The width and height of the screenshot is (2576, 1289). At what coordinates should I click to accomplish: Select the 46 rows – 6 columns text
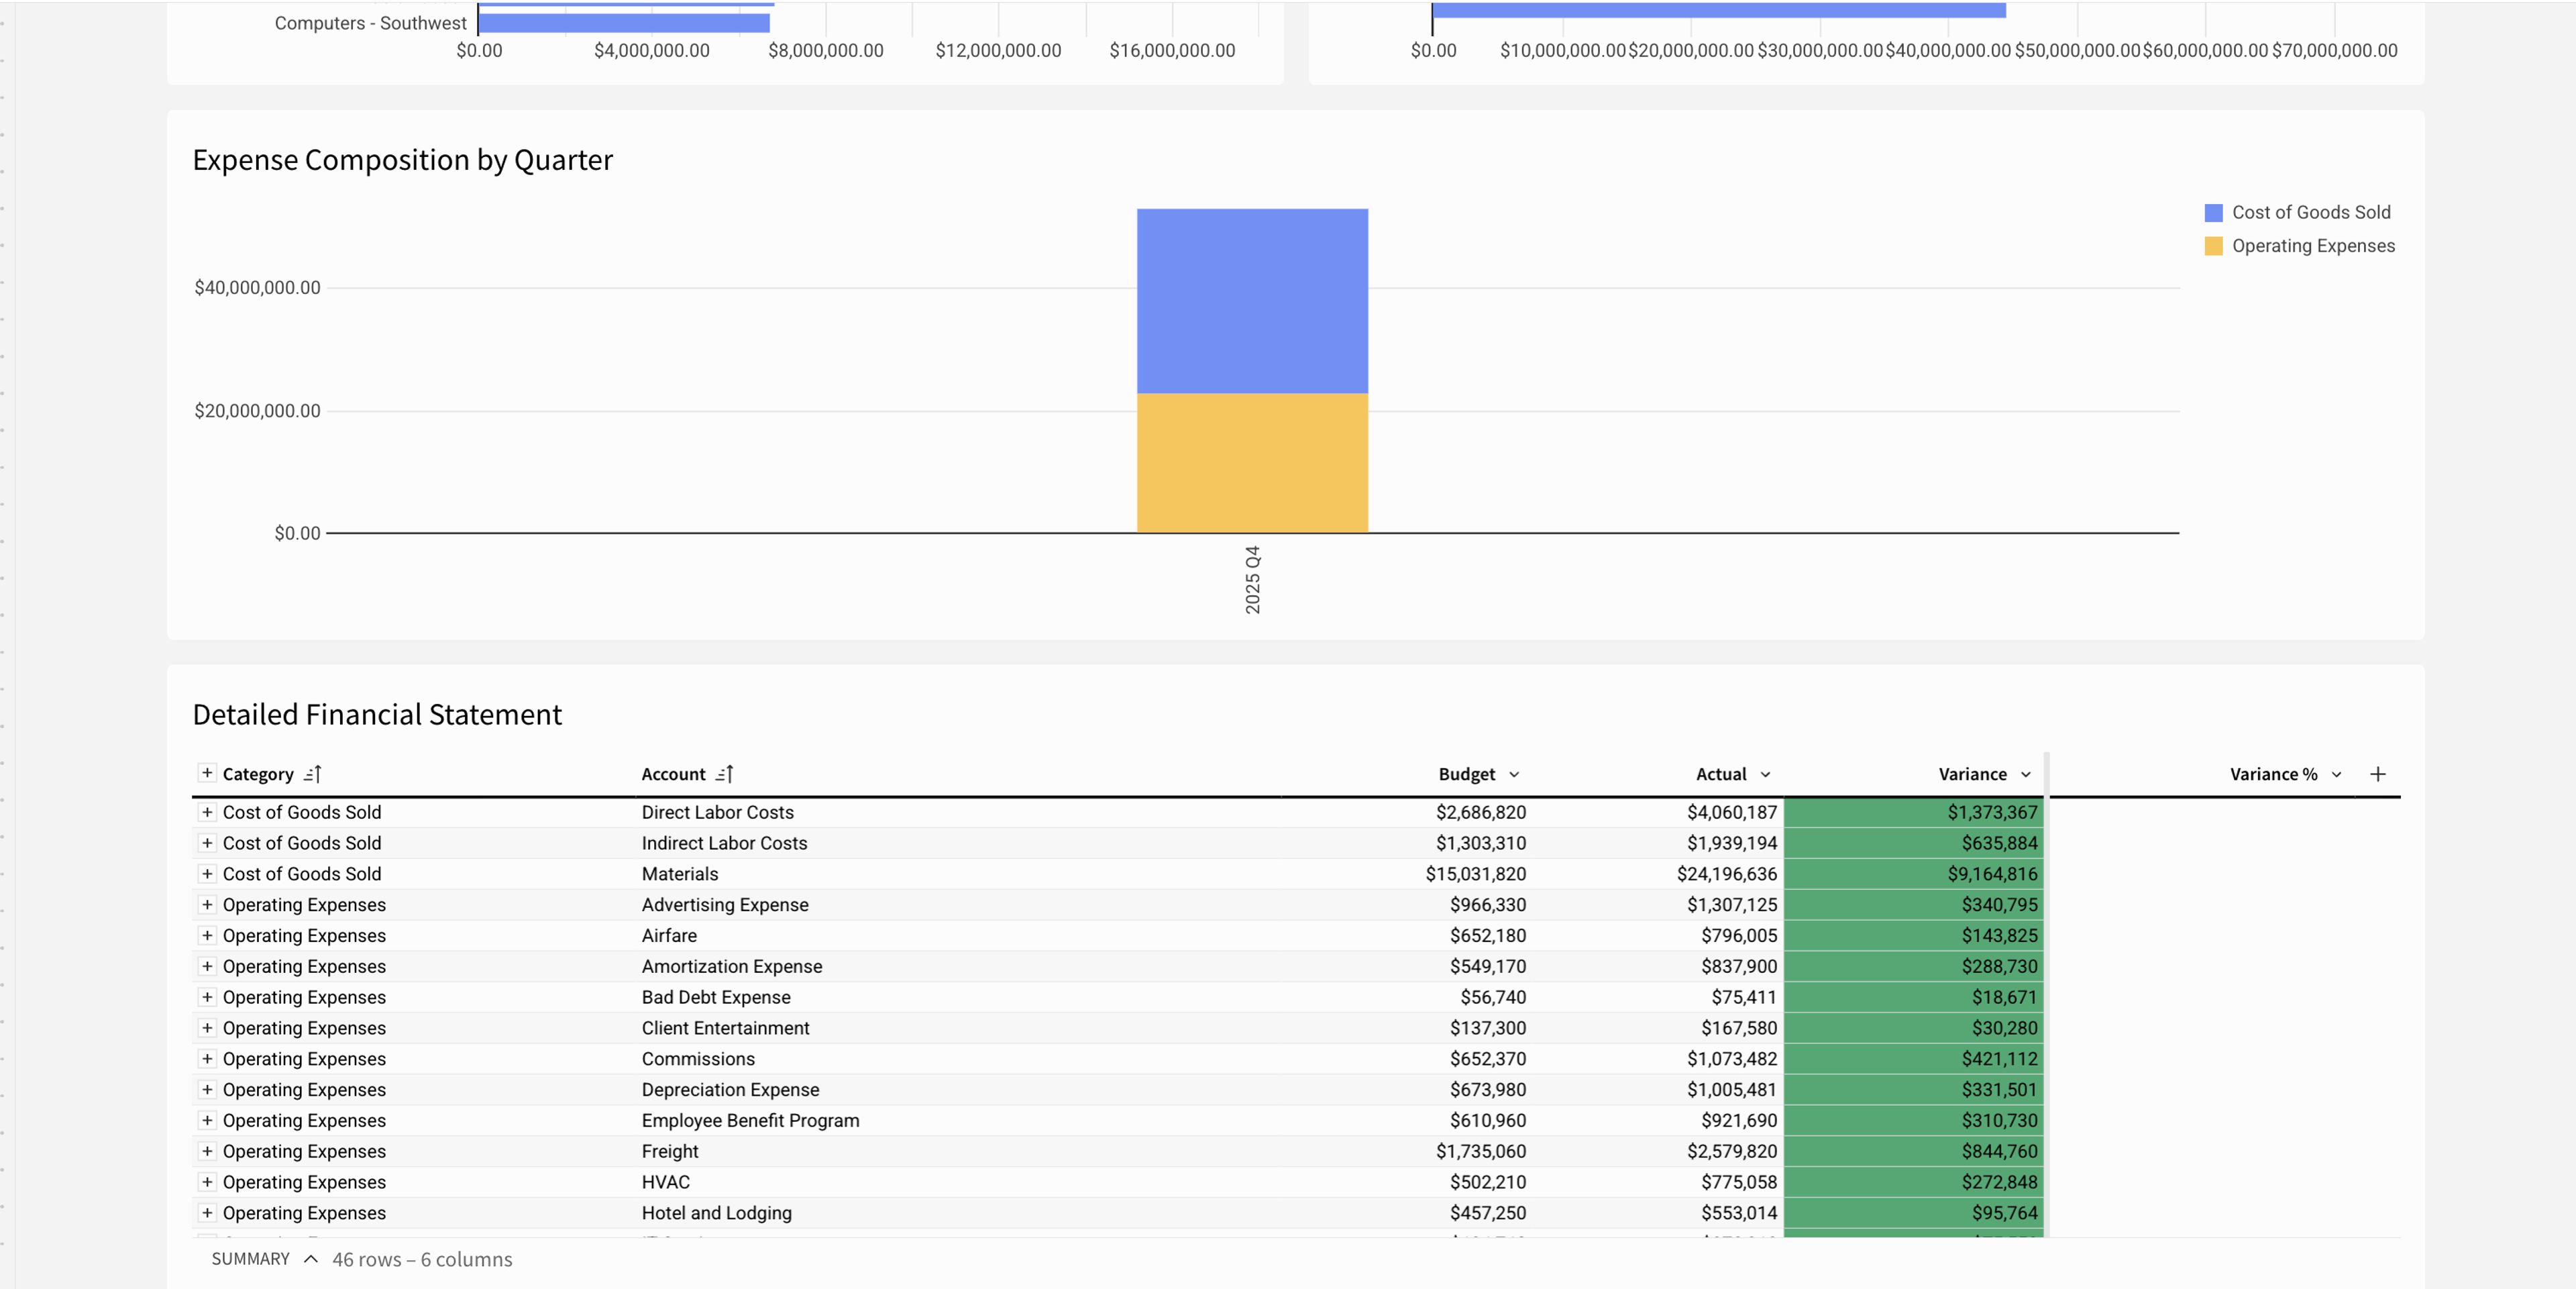422,1259
